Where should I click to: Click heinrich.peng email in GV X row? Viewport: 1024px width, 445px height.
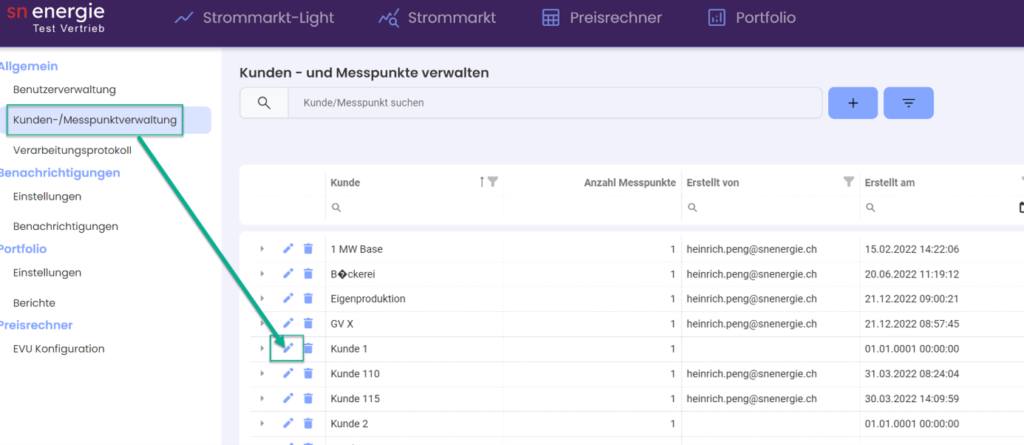(x=752, y=323)
